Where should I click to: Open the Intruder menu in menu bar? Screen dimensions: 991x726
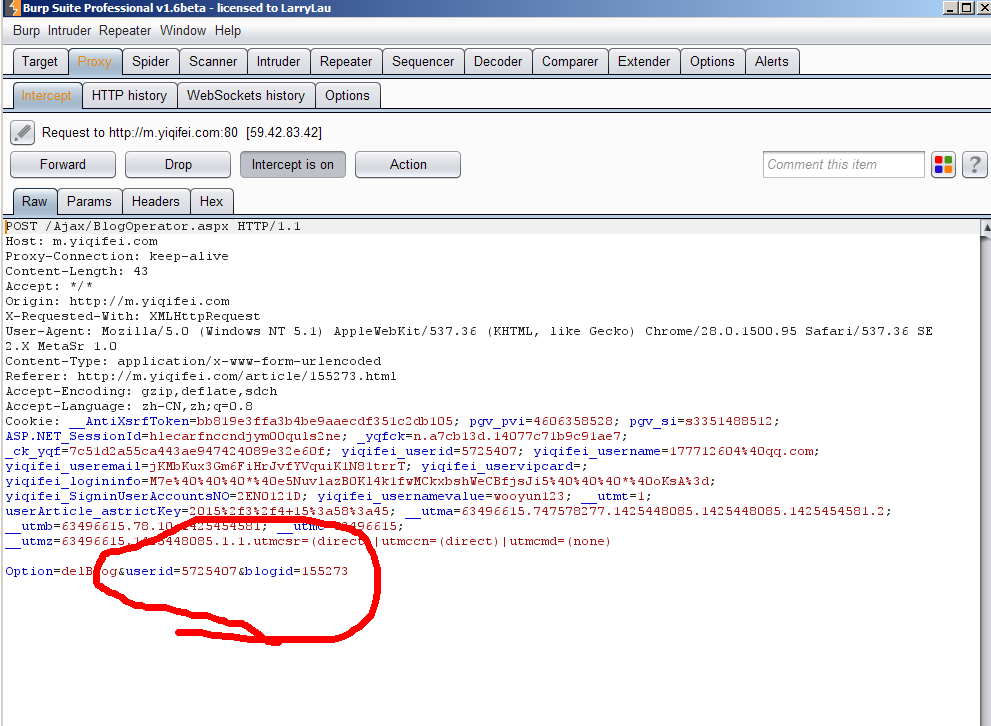[70, 30]
